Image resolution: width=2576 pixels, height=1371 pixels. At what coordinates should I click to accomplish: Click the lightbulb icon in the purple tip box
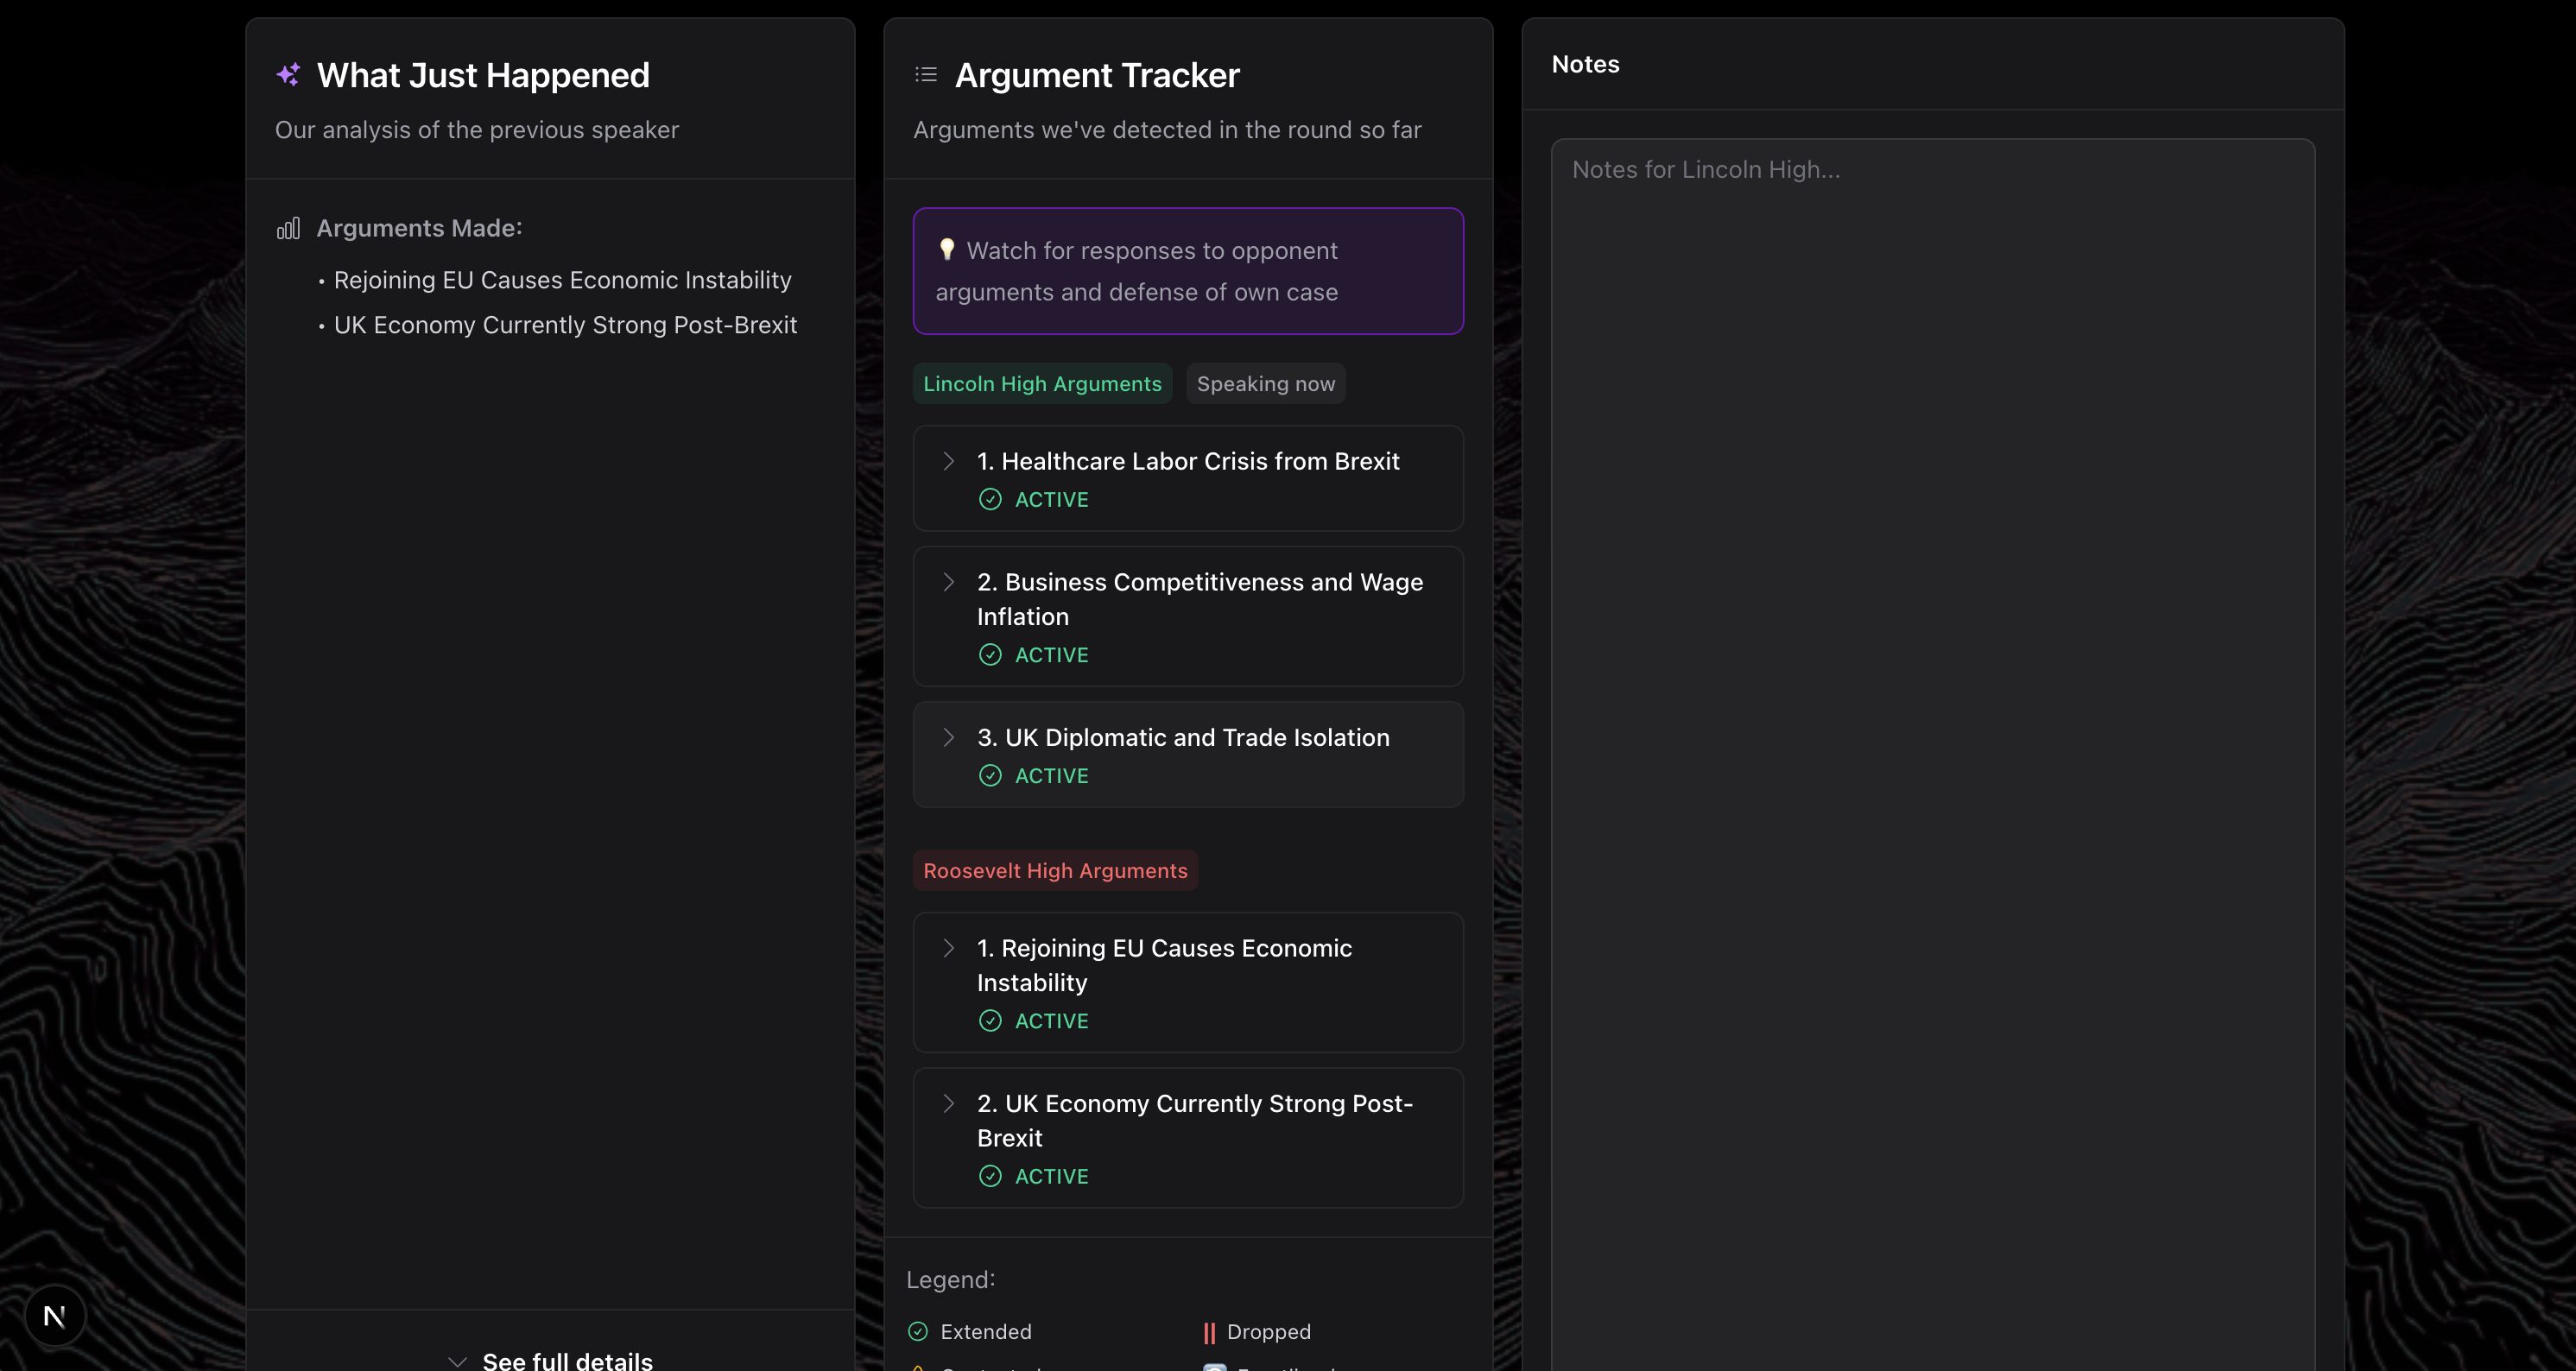[x=946, y=250]
